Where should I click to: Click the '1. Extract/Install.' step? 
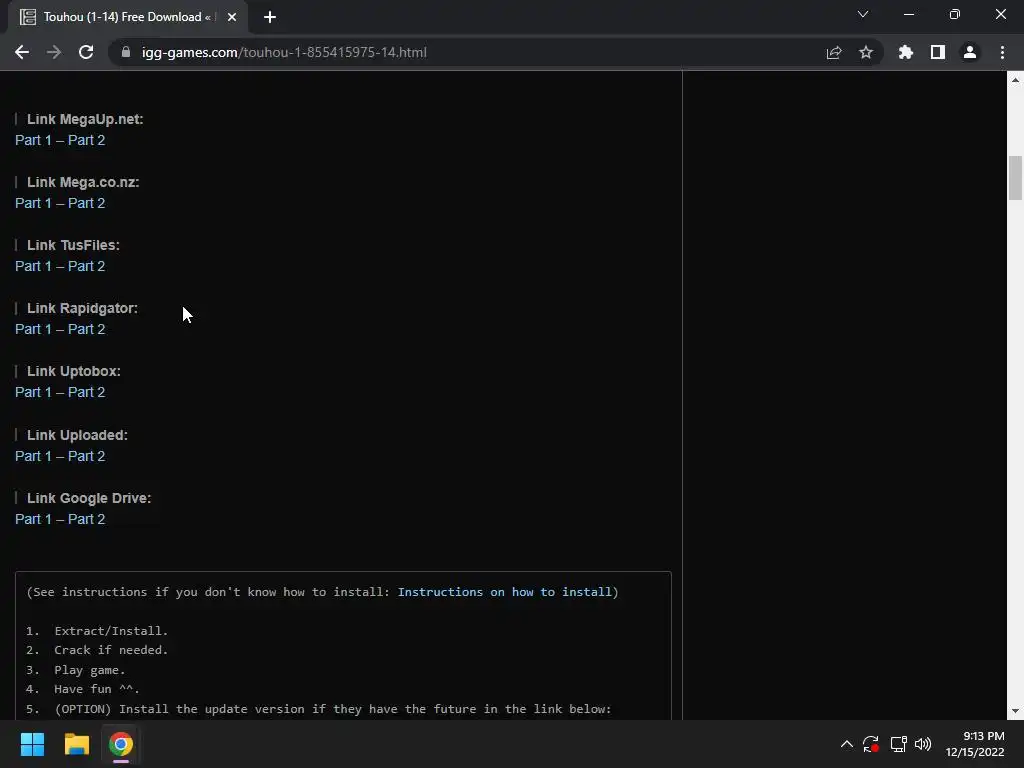coord(97,631)
